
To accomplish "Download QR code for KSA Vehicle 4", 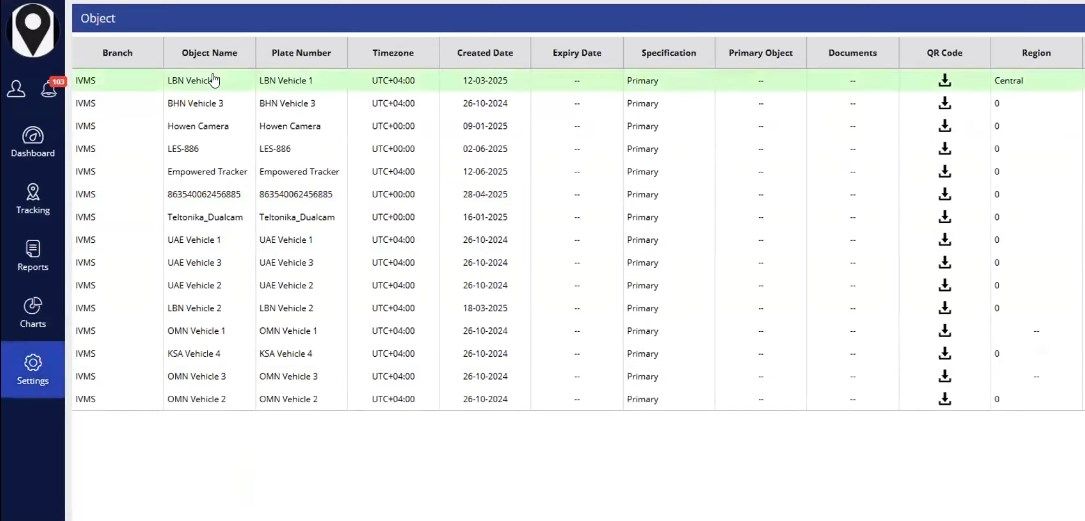I will (x=945, y=354).
